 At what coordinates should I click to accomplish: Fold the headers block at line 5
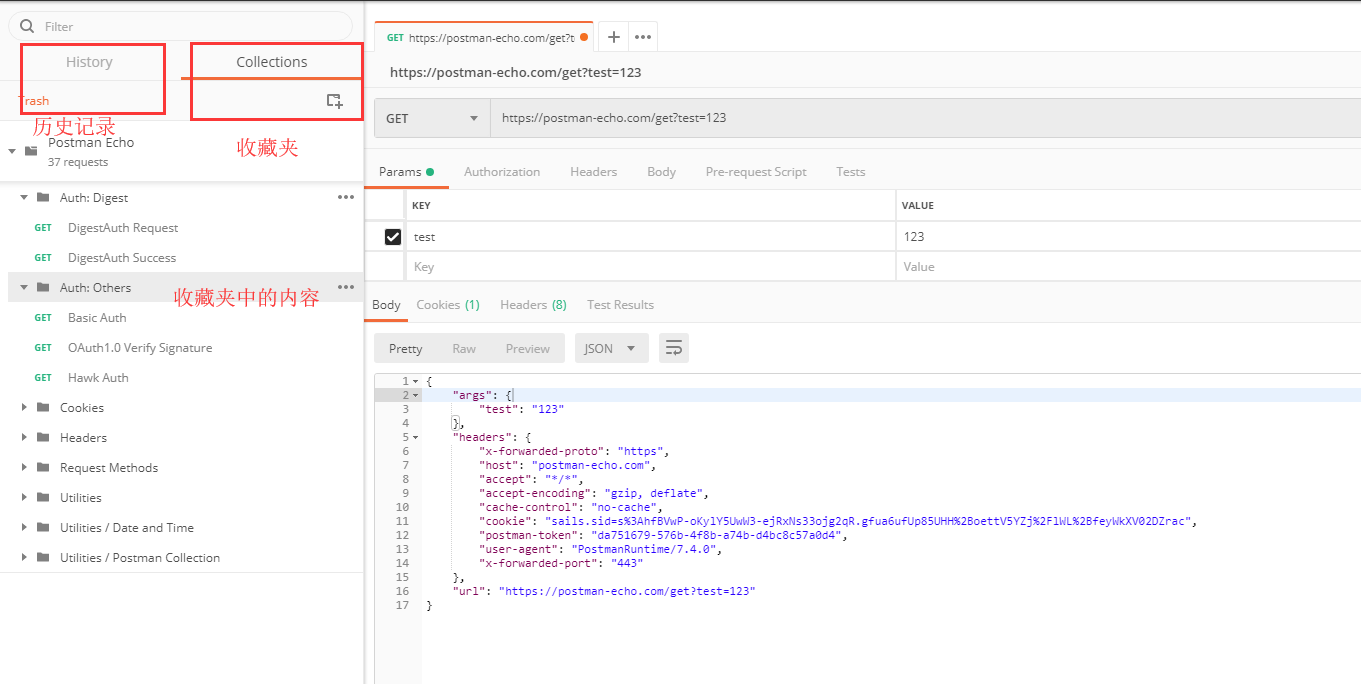[x=415, y=437]
